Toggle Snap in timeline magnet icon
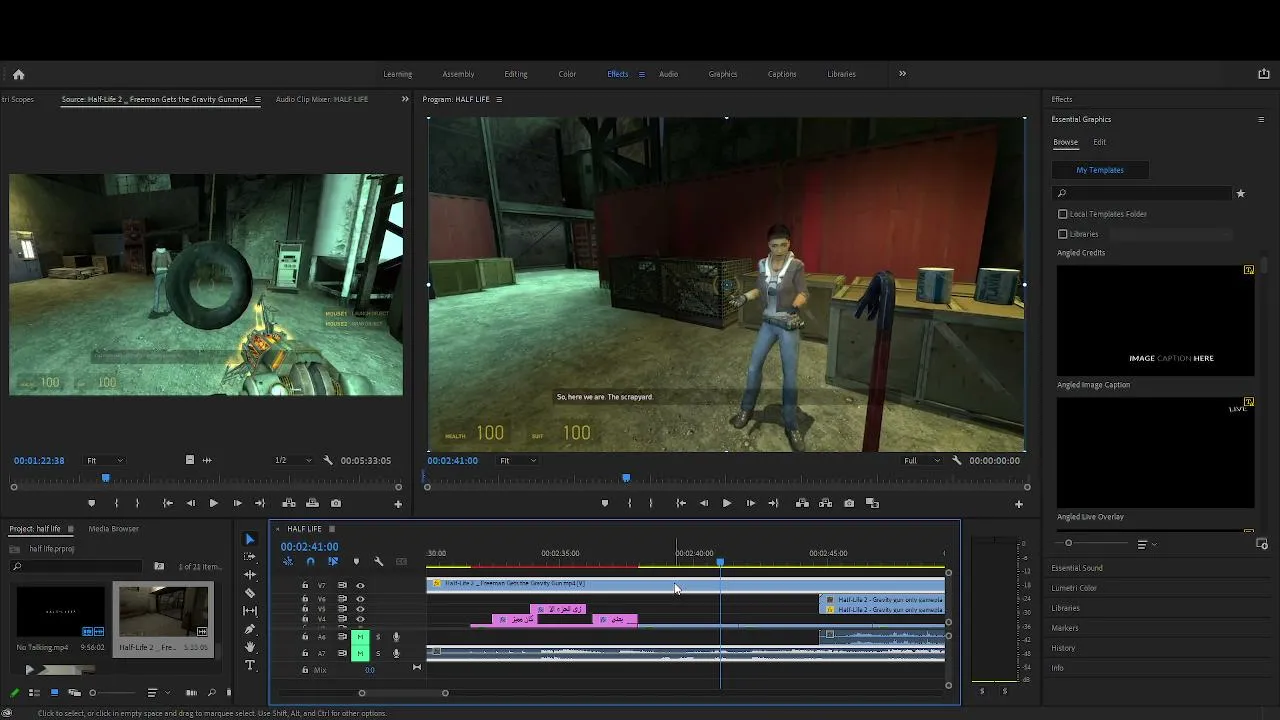Viewport: 1280px width, 720px height. point(310,562)
